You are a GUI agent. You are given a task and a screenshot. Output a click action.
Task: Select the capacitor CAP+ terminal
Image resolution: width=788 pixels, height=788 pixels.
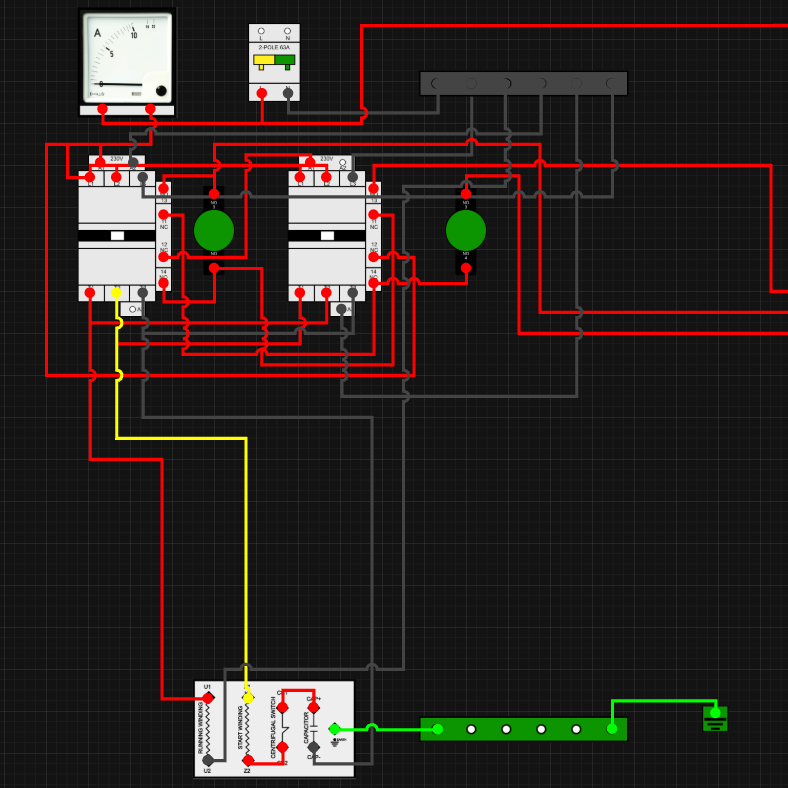314,708
